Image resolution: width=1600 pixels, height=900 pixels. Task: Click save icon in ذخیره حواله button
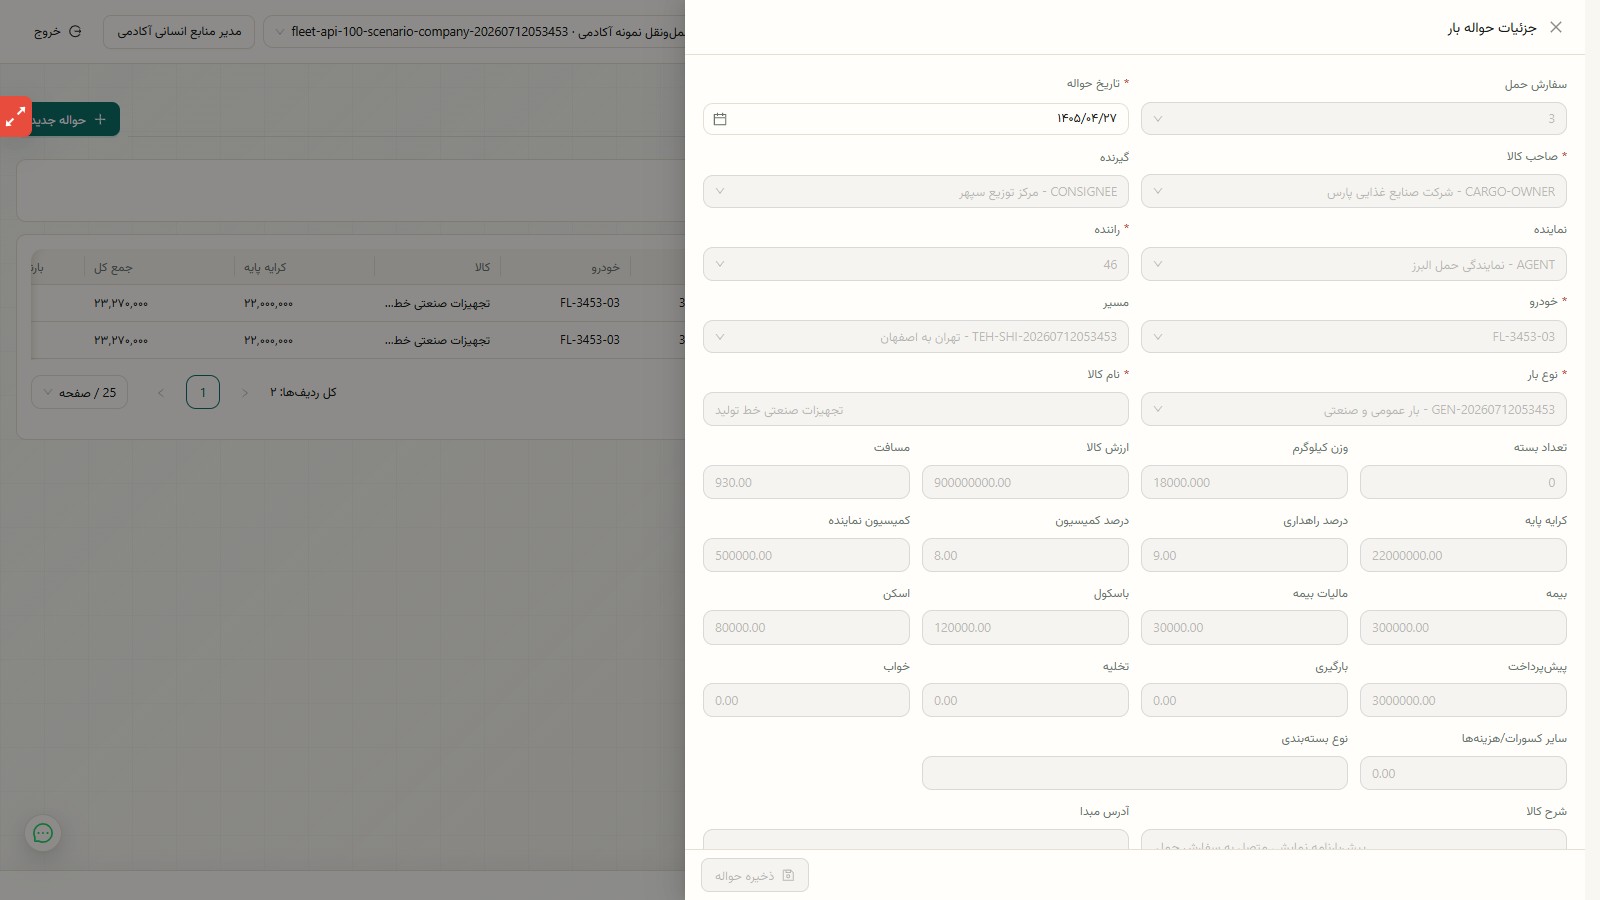pos(788,876)
